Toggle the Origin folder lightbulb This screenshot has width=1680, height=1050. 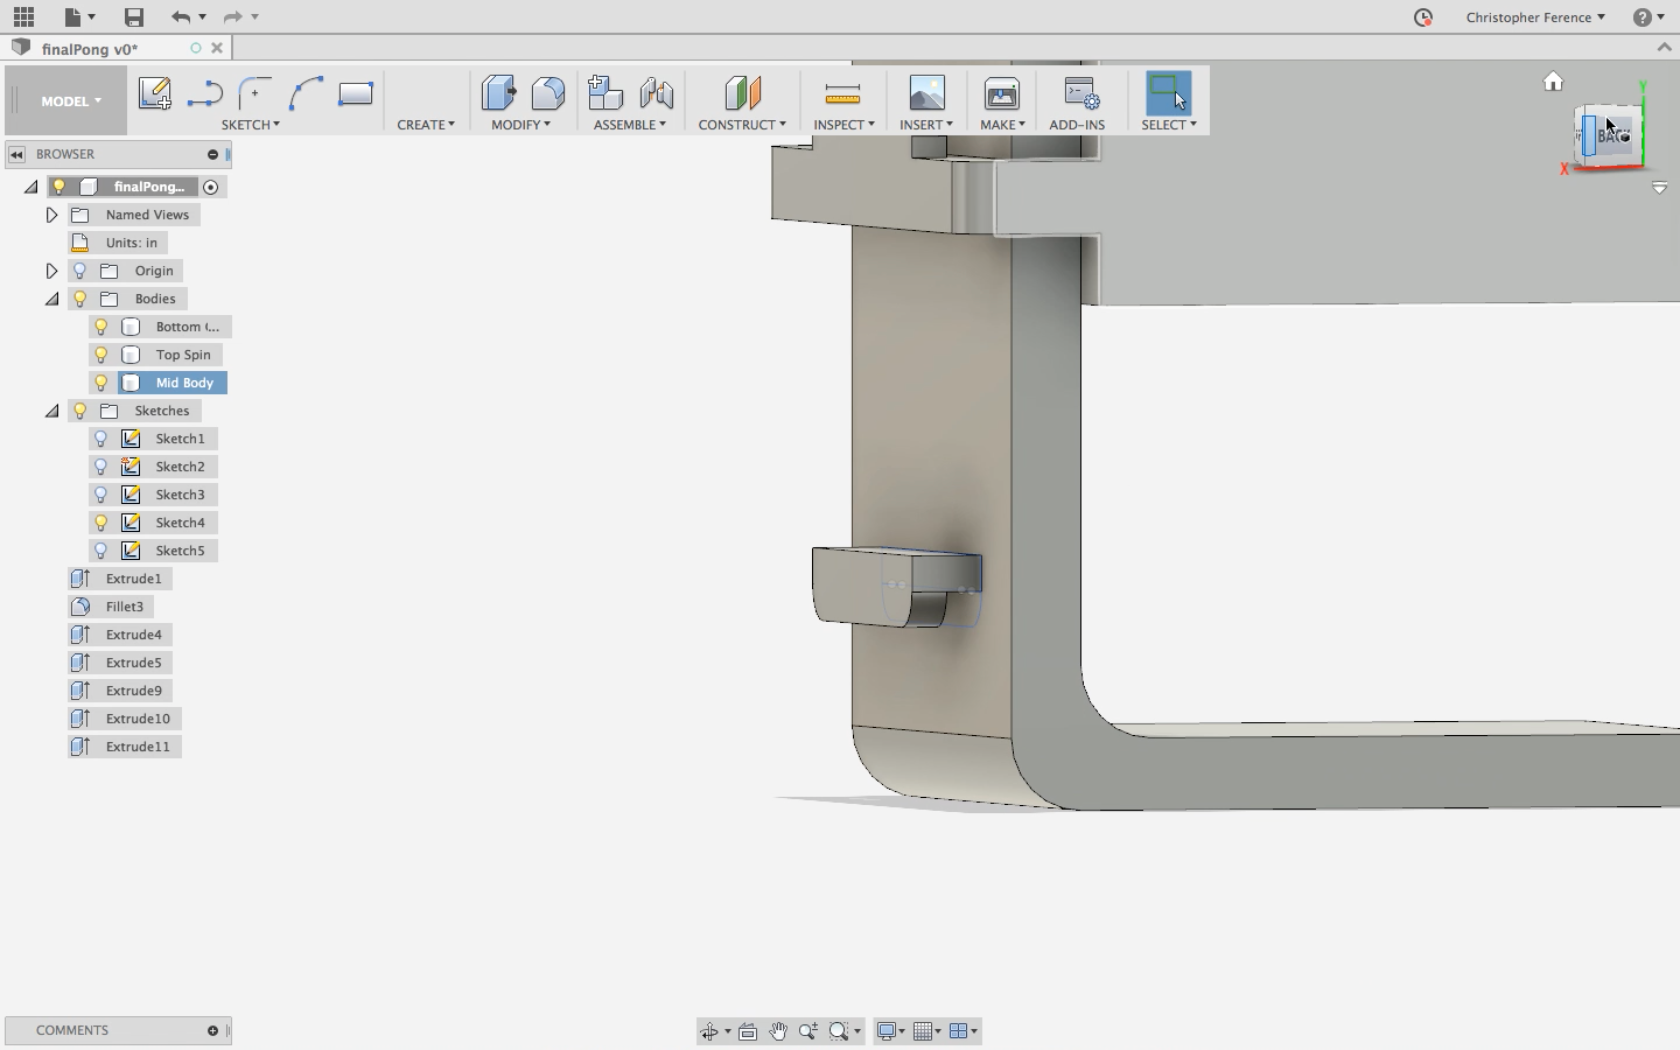pos(80,270)
